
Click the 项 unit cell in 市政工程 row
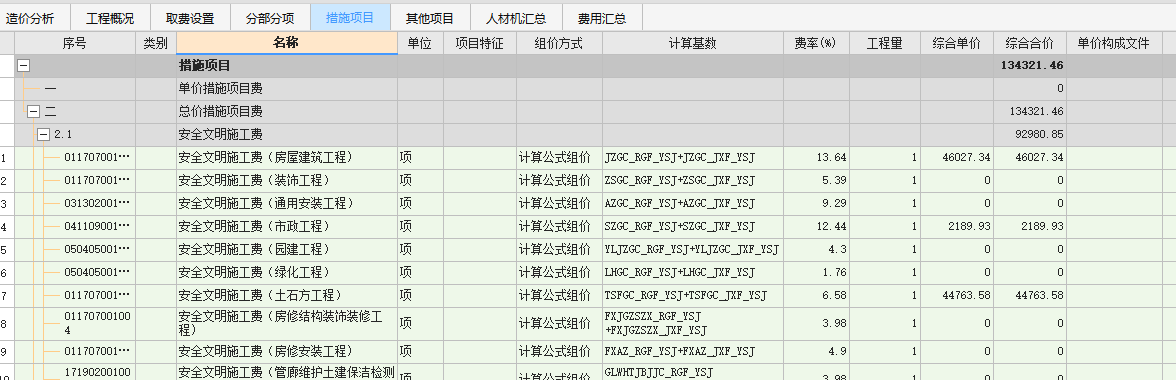point(420,226)
